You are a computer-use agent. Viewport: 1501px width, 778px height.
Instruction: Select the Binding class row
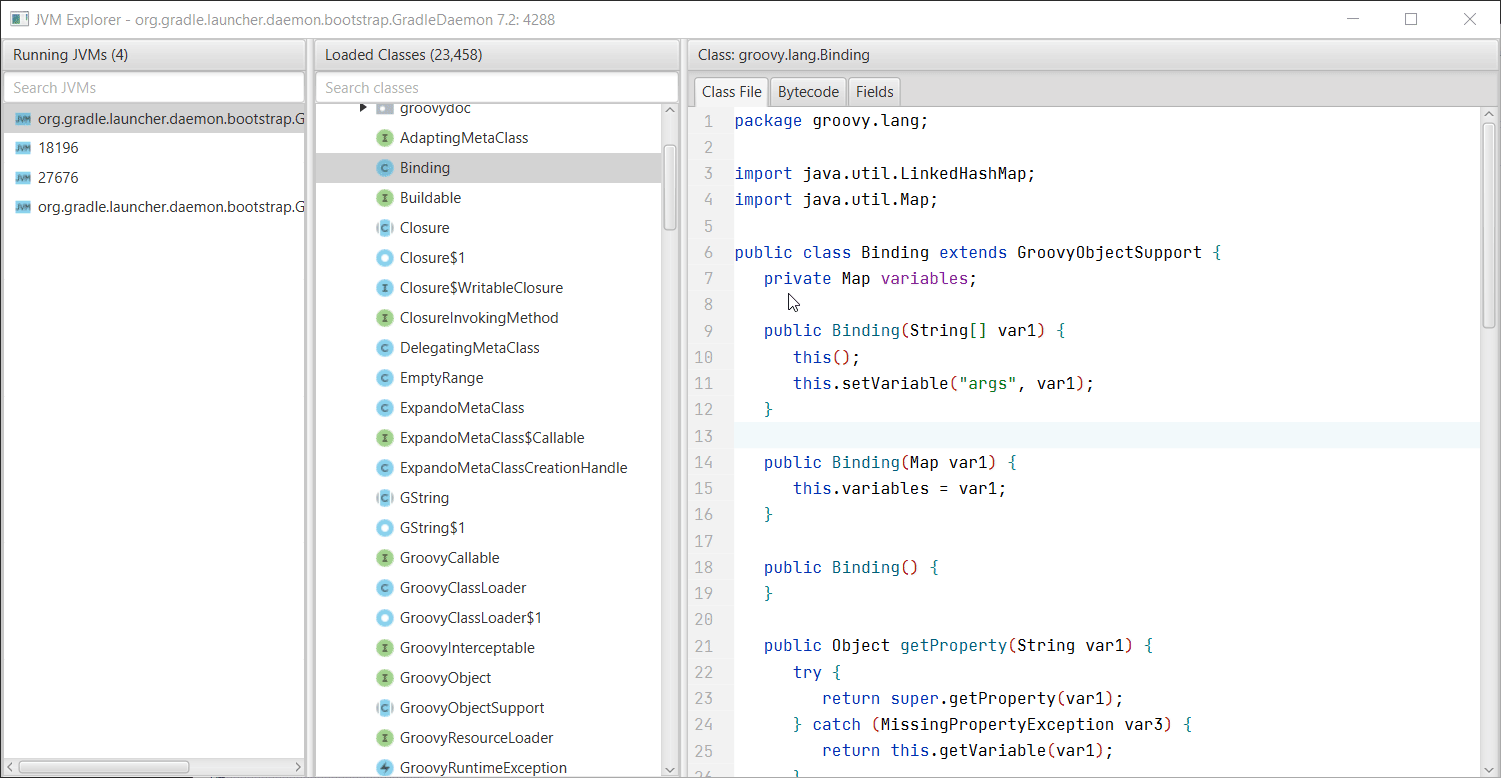pyautogui.click(x=488, y=168)
